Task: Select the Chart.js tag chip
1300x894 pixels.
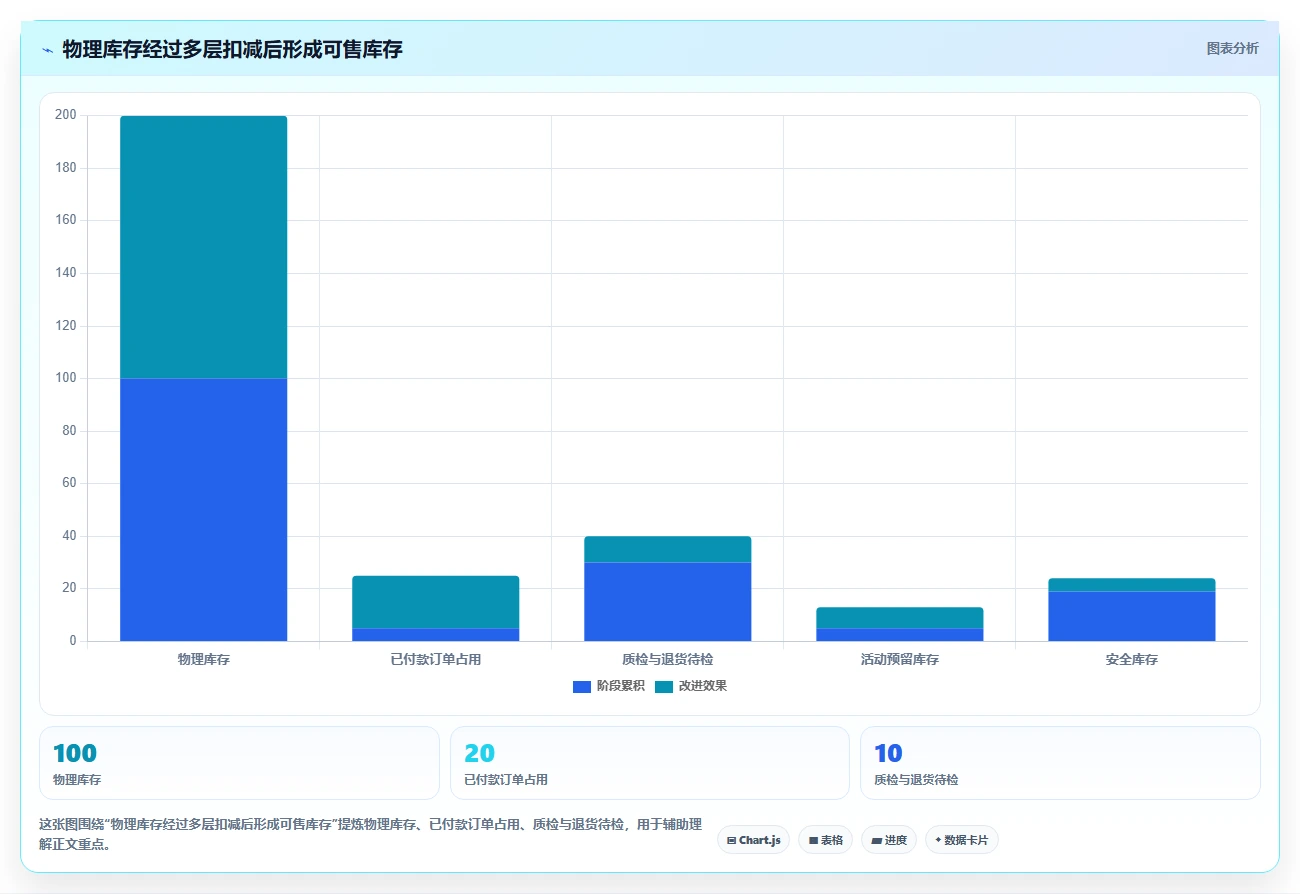Action: coord(754,840)
